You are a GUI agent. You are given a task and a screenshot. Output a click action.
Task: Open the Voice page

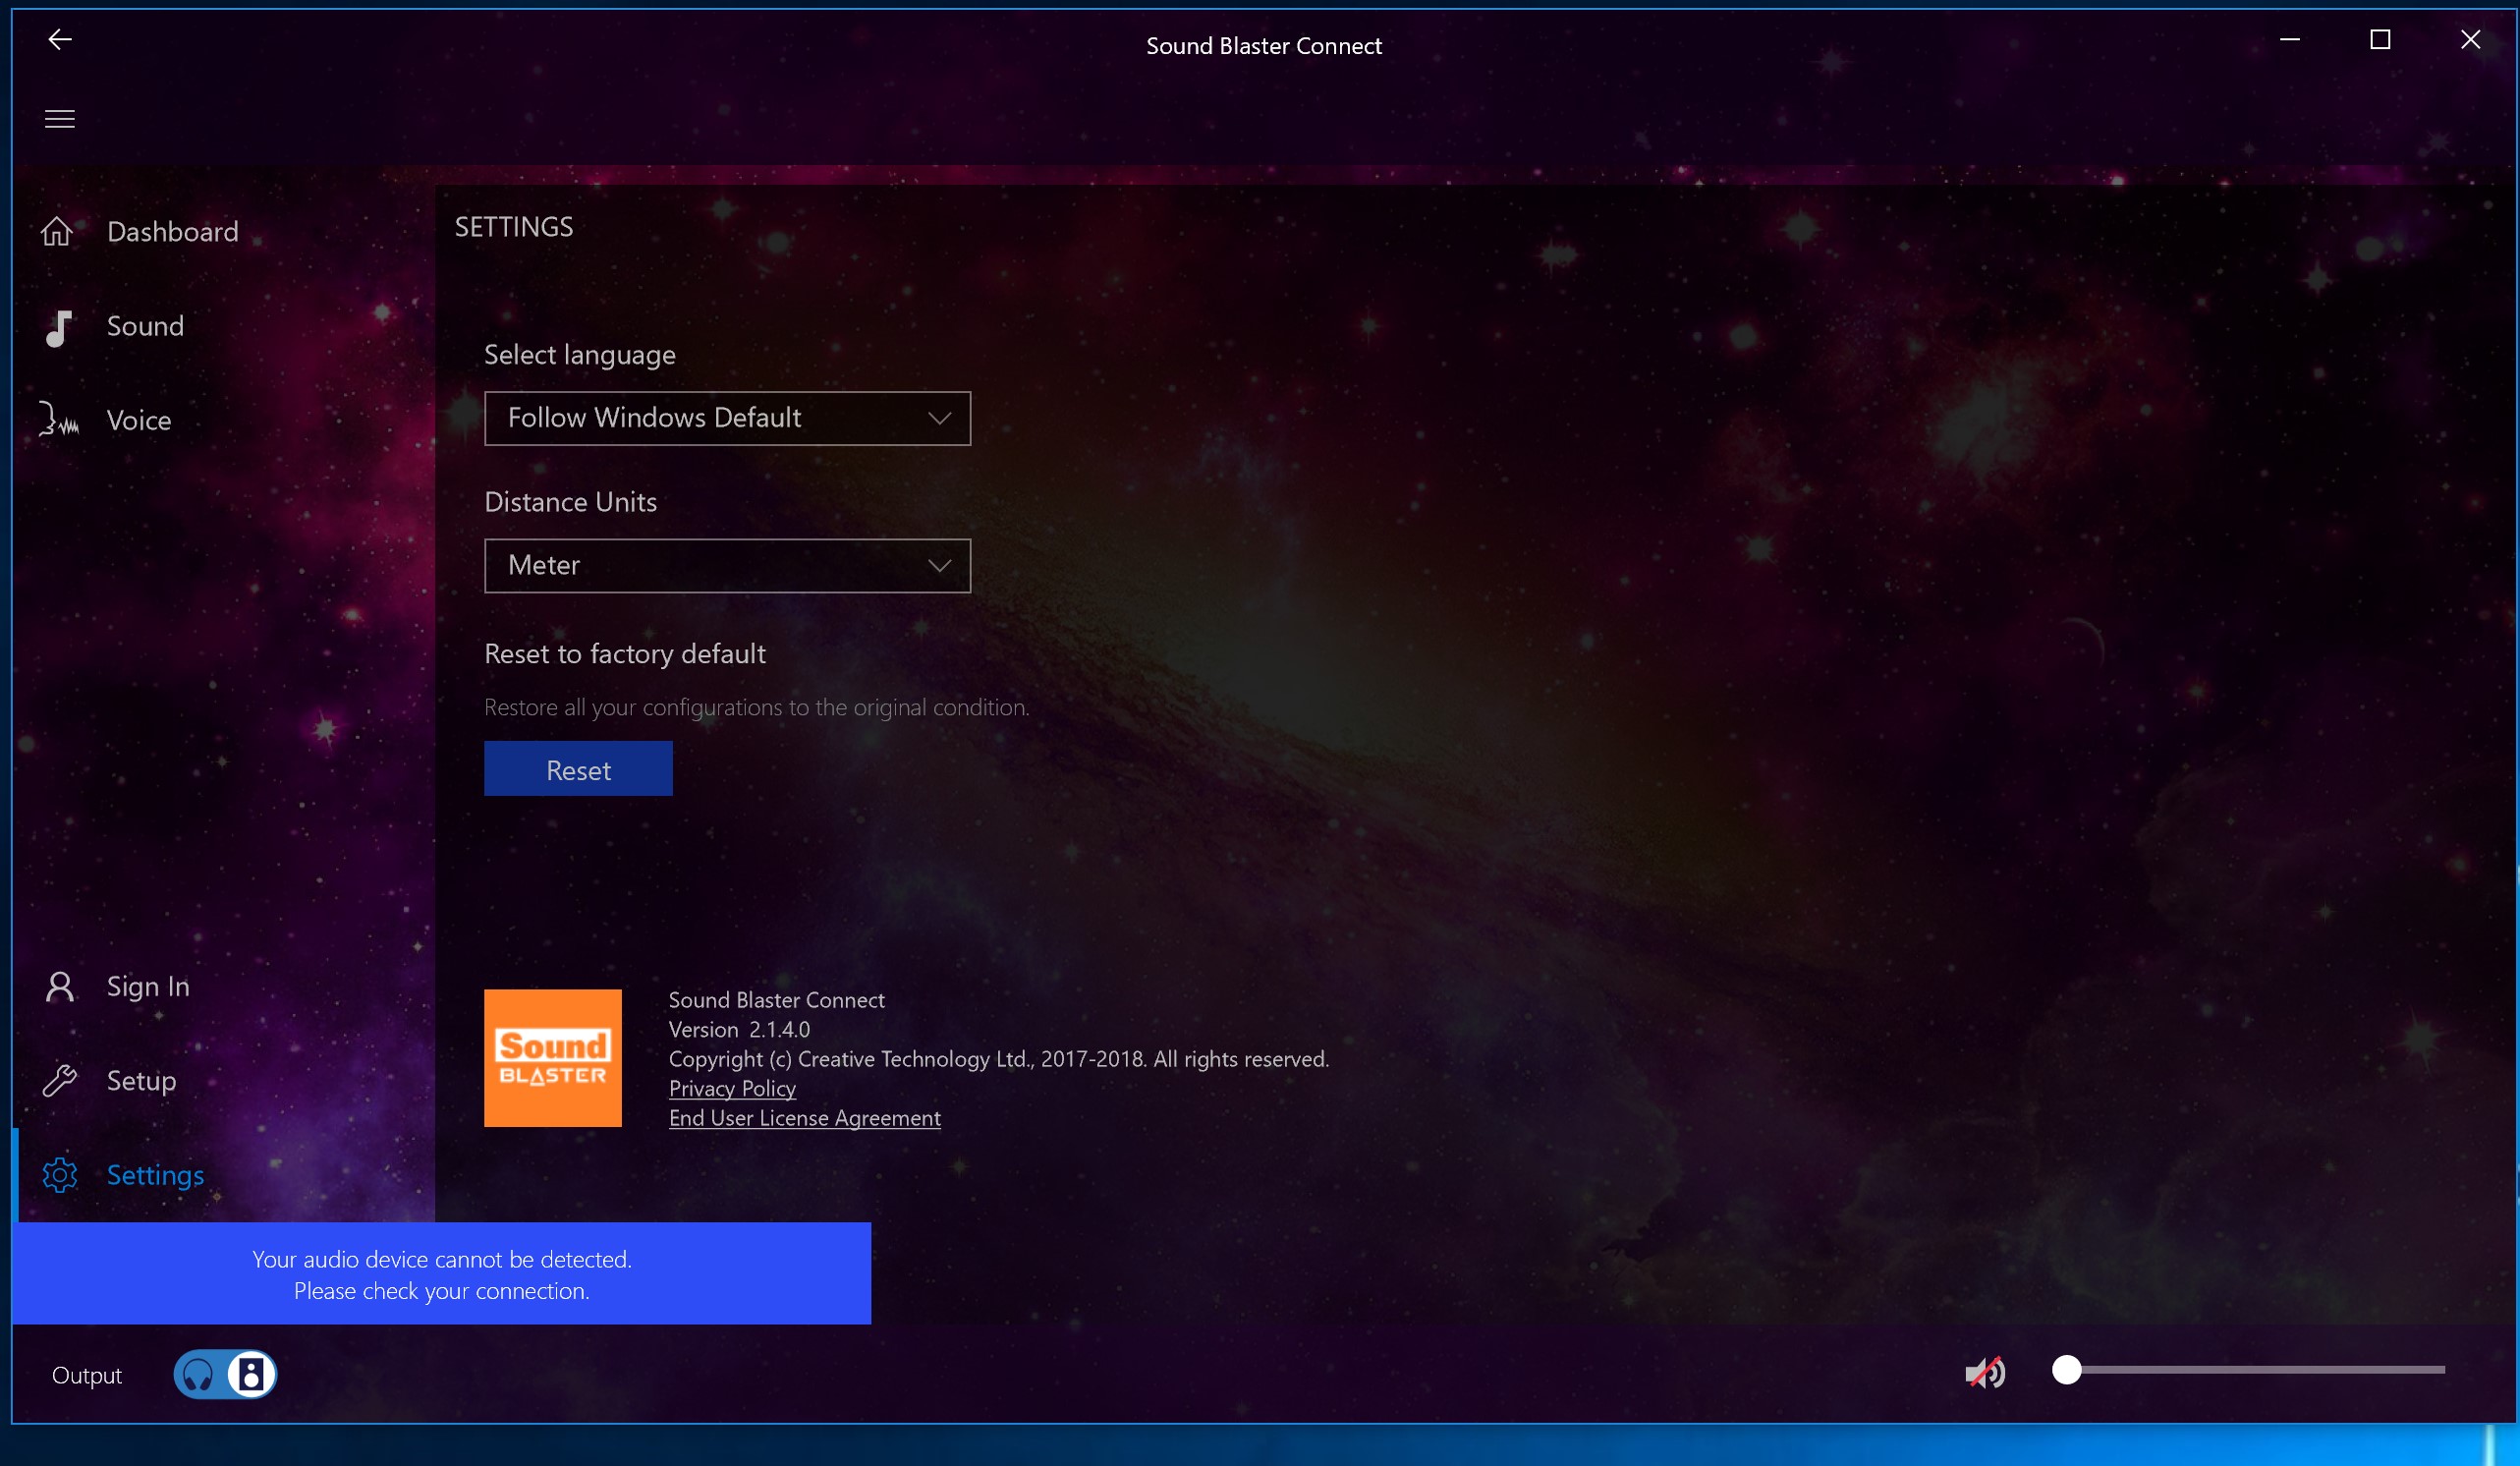click(226, 420)
